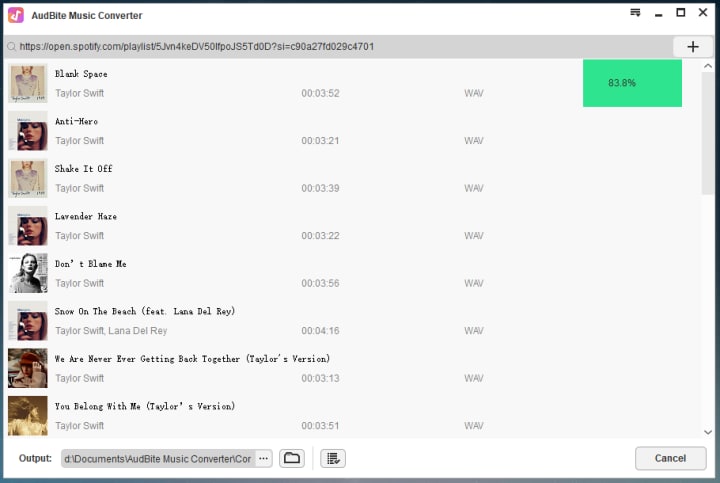The image size is (720, 483).
Task: Click the AudBite Music Converter app logo
Action: [x=16, y=15]
